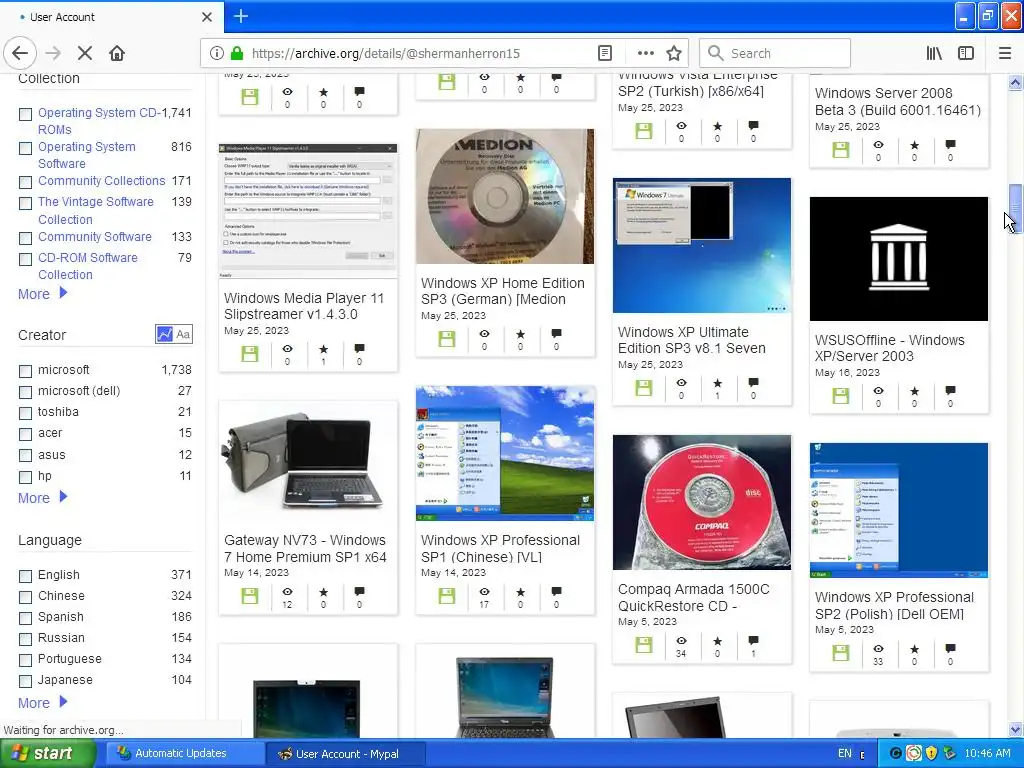Open the Library icon in toolbar
1024x768 pixels.
coord(934,53)
